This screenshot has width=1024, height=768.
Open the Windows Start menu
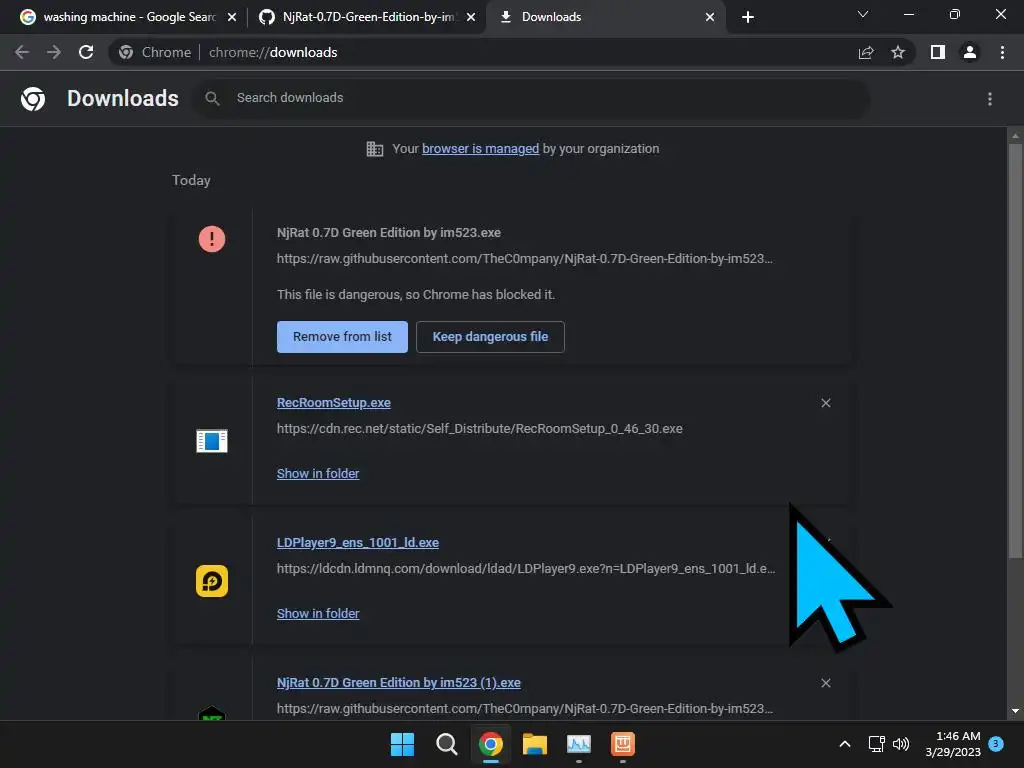[402, 744]
